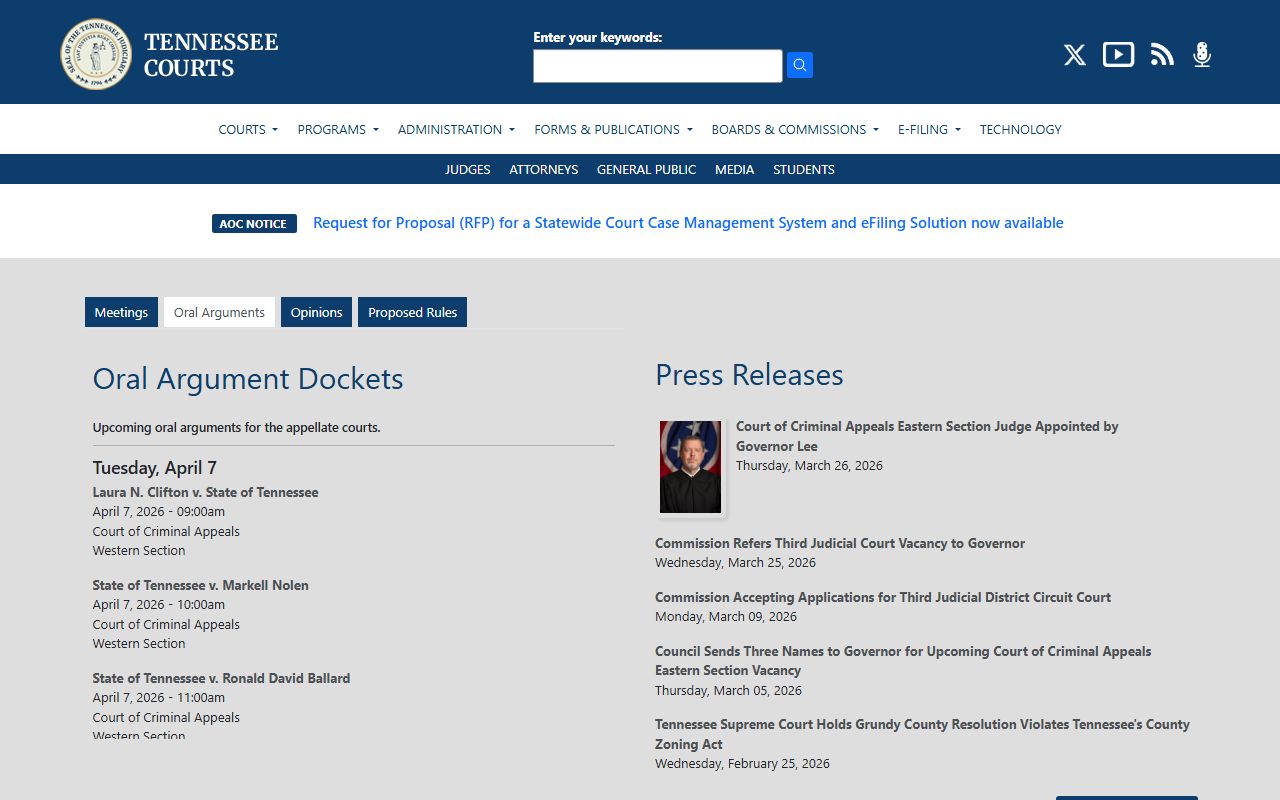1280x800 pixels.
Task: Select the Opinions tab
Action: pyautogui.click(x=316, y=312)
